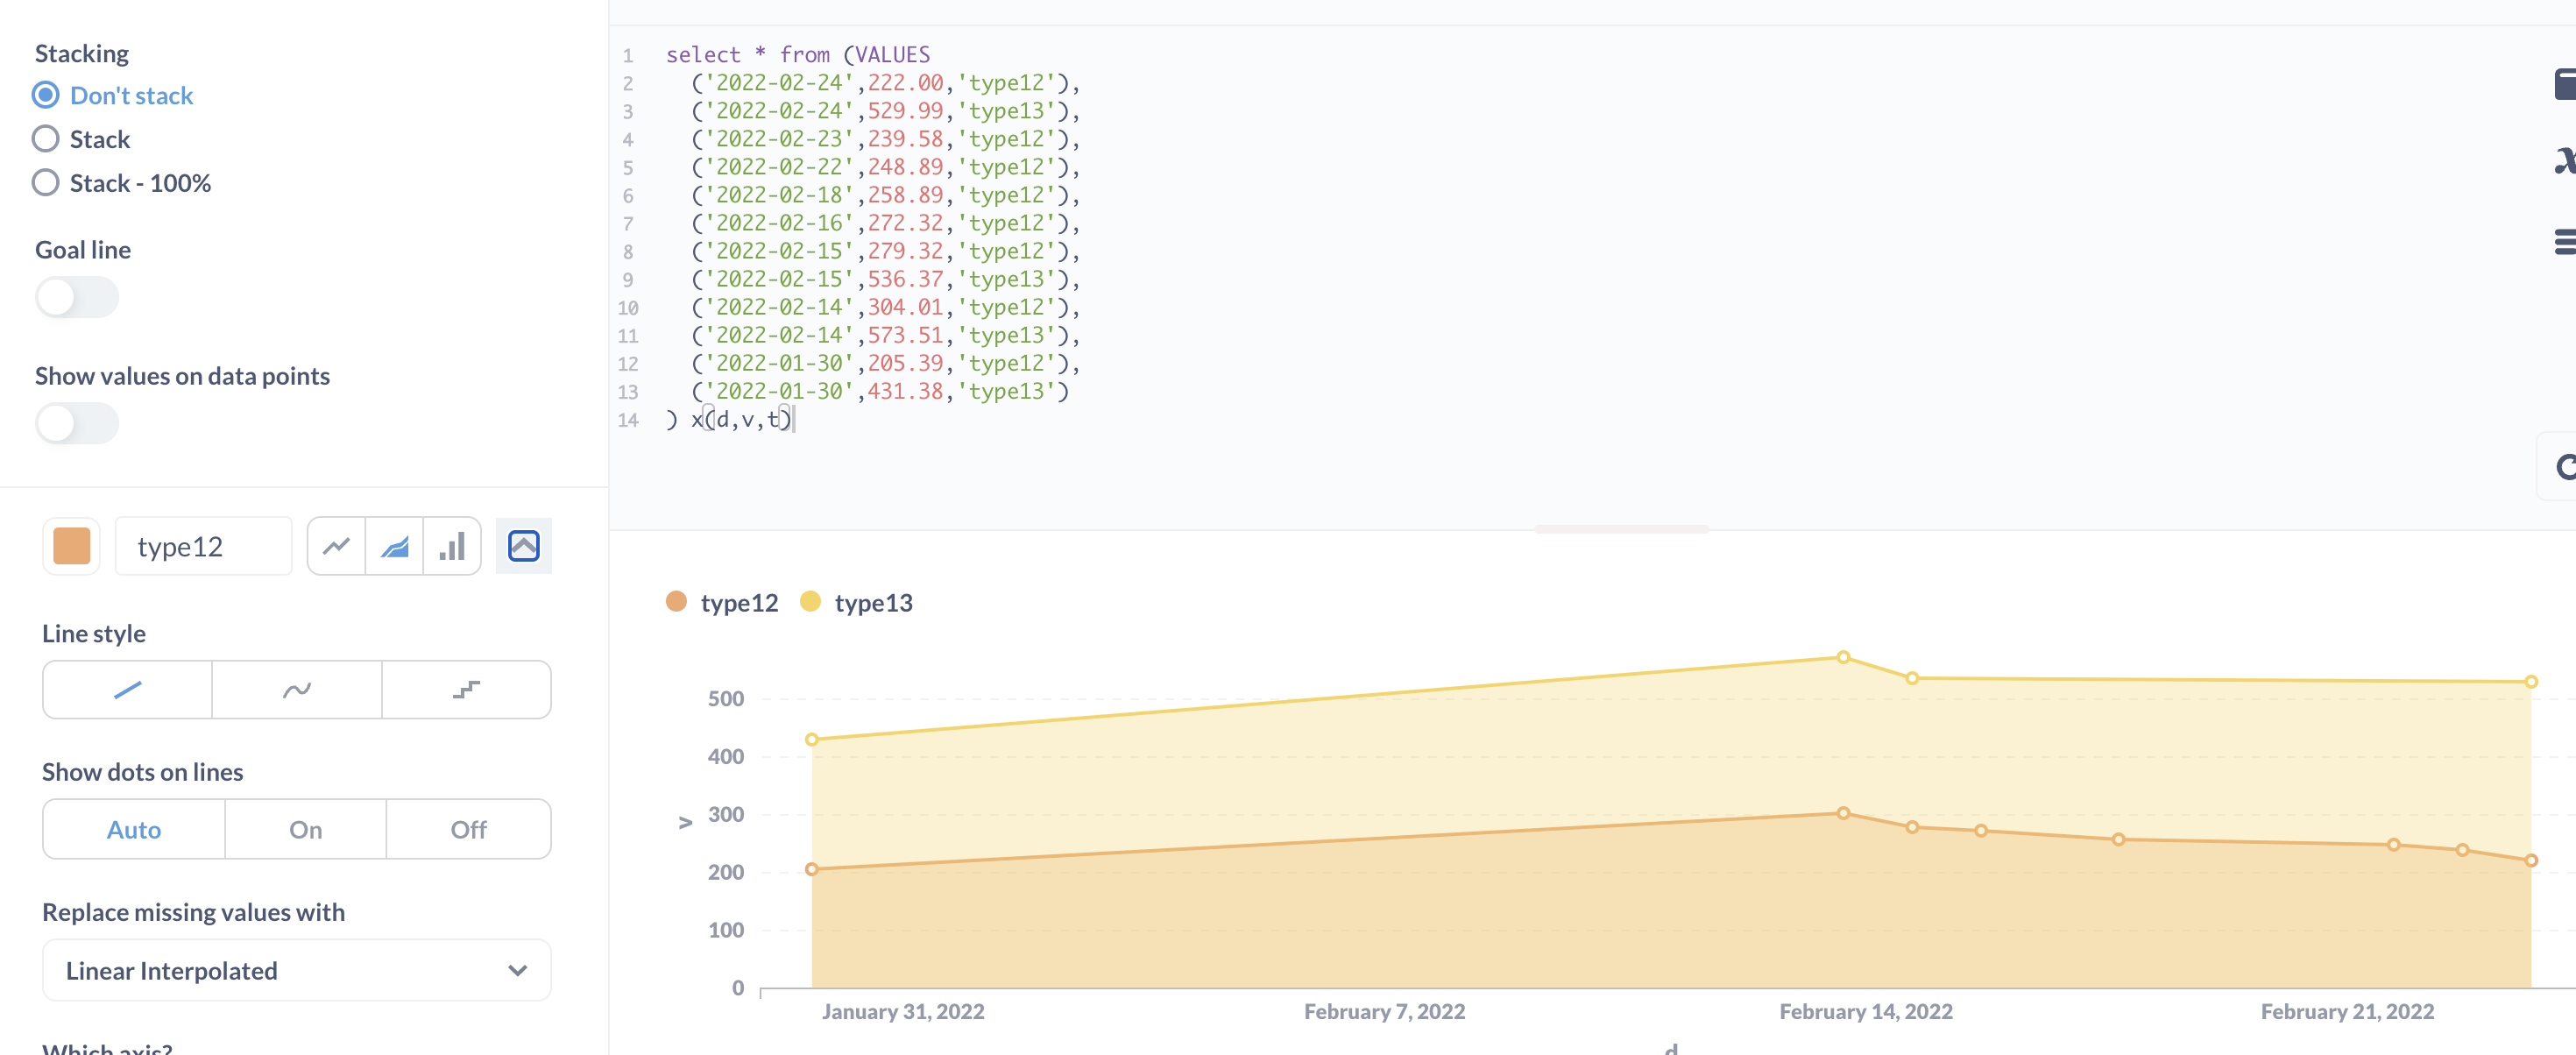Select the Stack - 100% radio option
The height and width of the screenshot is (1055, 2576).
pos(46,183)
